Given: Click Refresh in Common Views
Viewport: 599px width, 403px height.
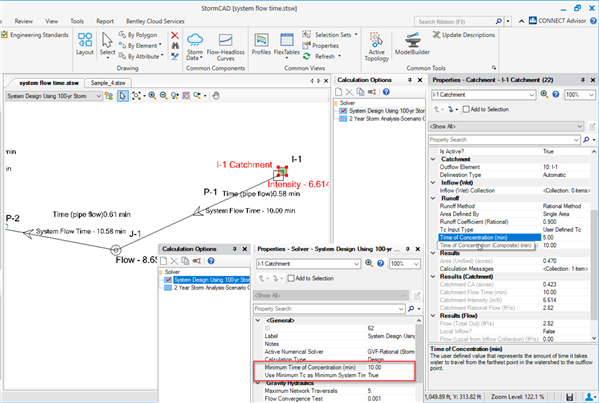Looking at the screenshot, I should 322,56.
